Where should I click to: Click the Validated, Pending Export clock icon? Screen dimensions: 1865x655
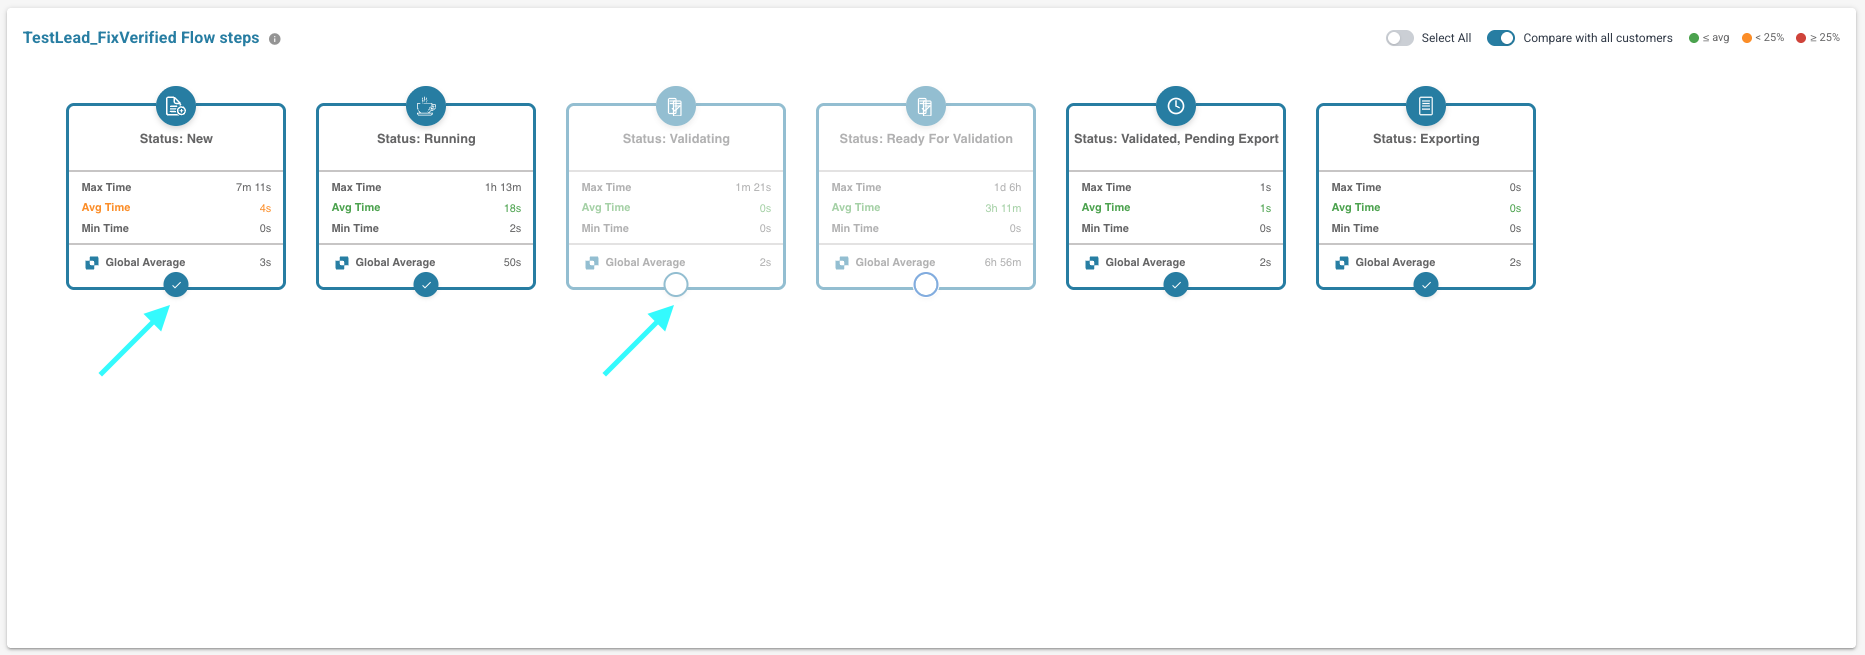[x=1176, y=106]
